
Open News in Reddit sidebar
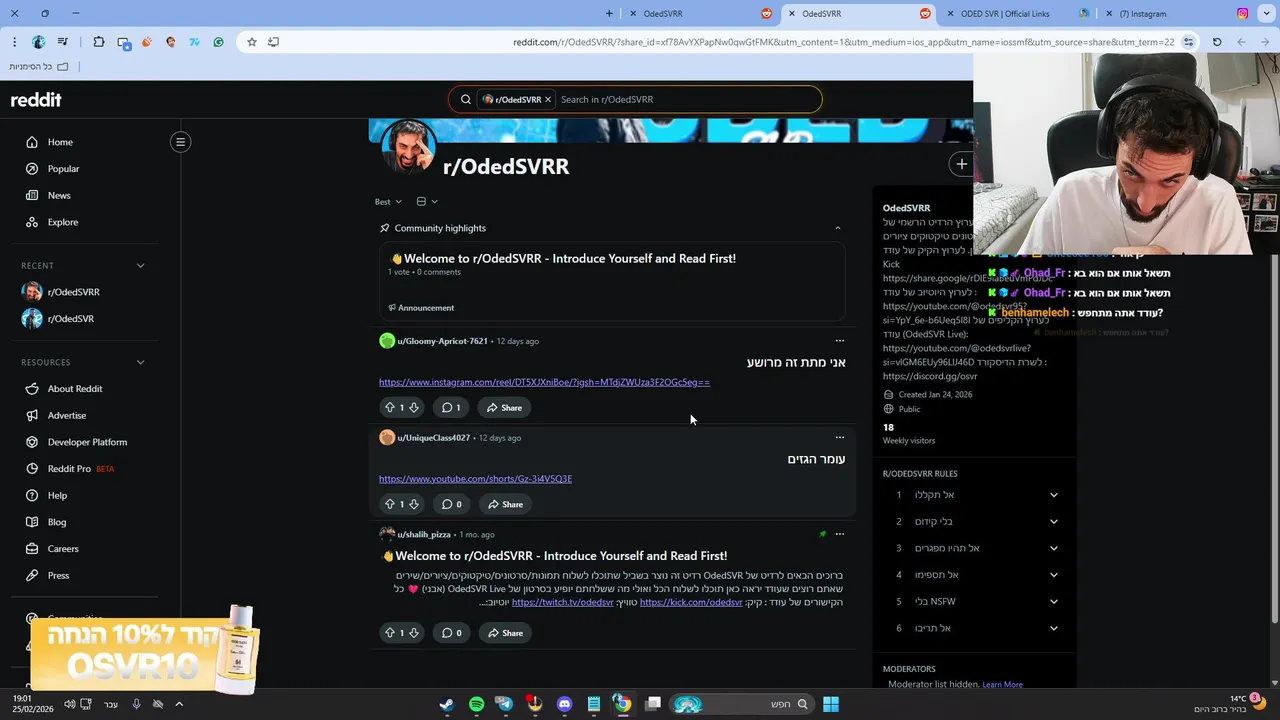coord(59,195)
